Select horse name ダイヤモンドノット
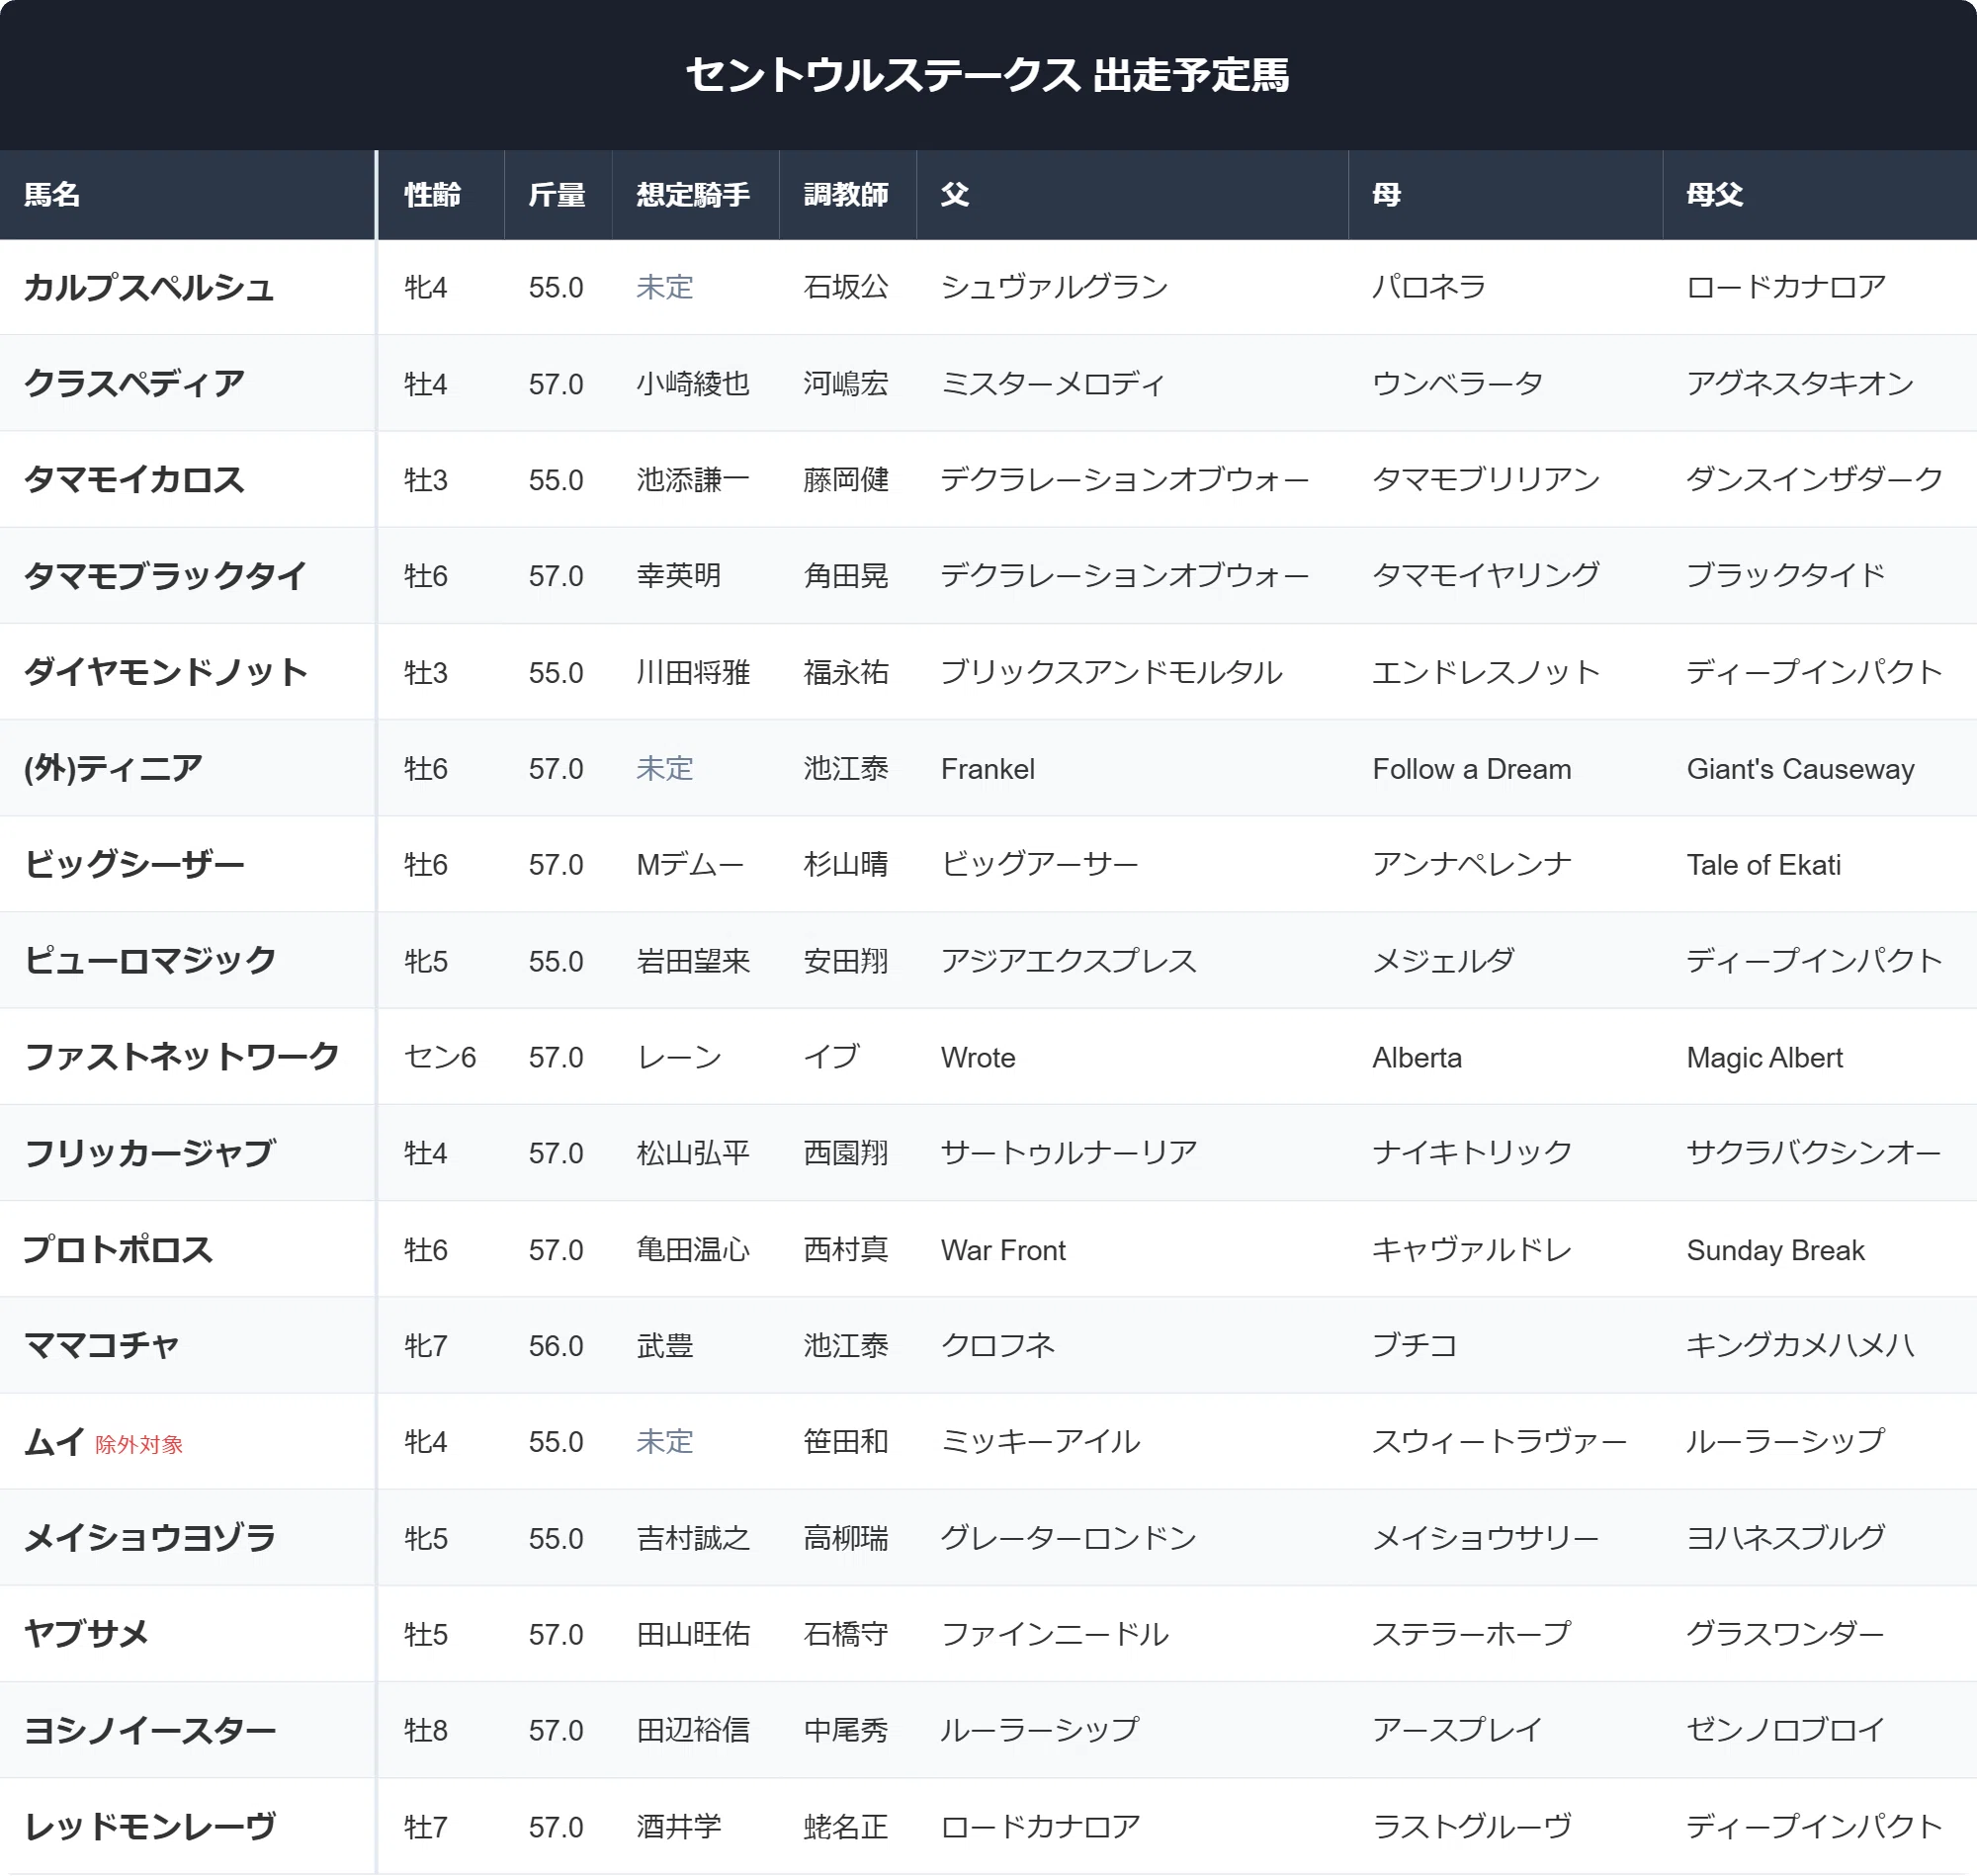The height and width of the screenshot is (1876, 1977). click(165, 672)
